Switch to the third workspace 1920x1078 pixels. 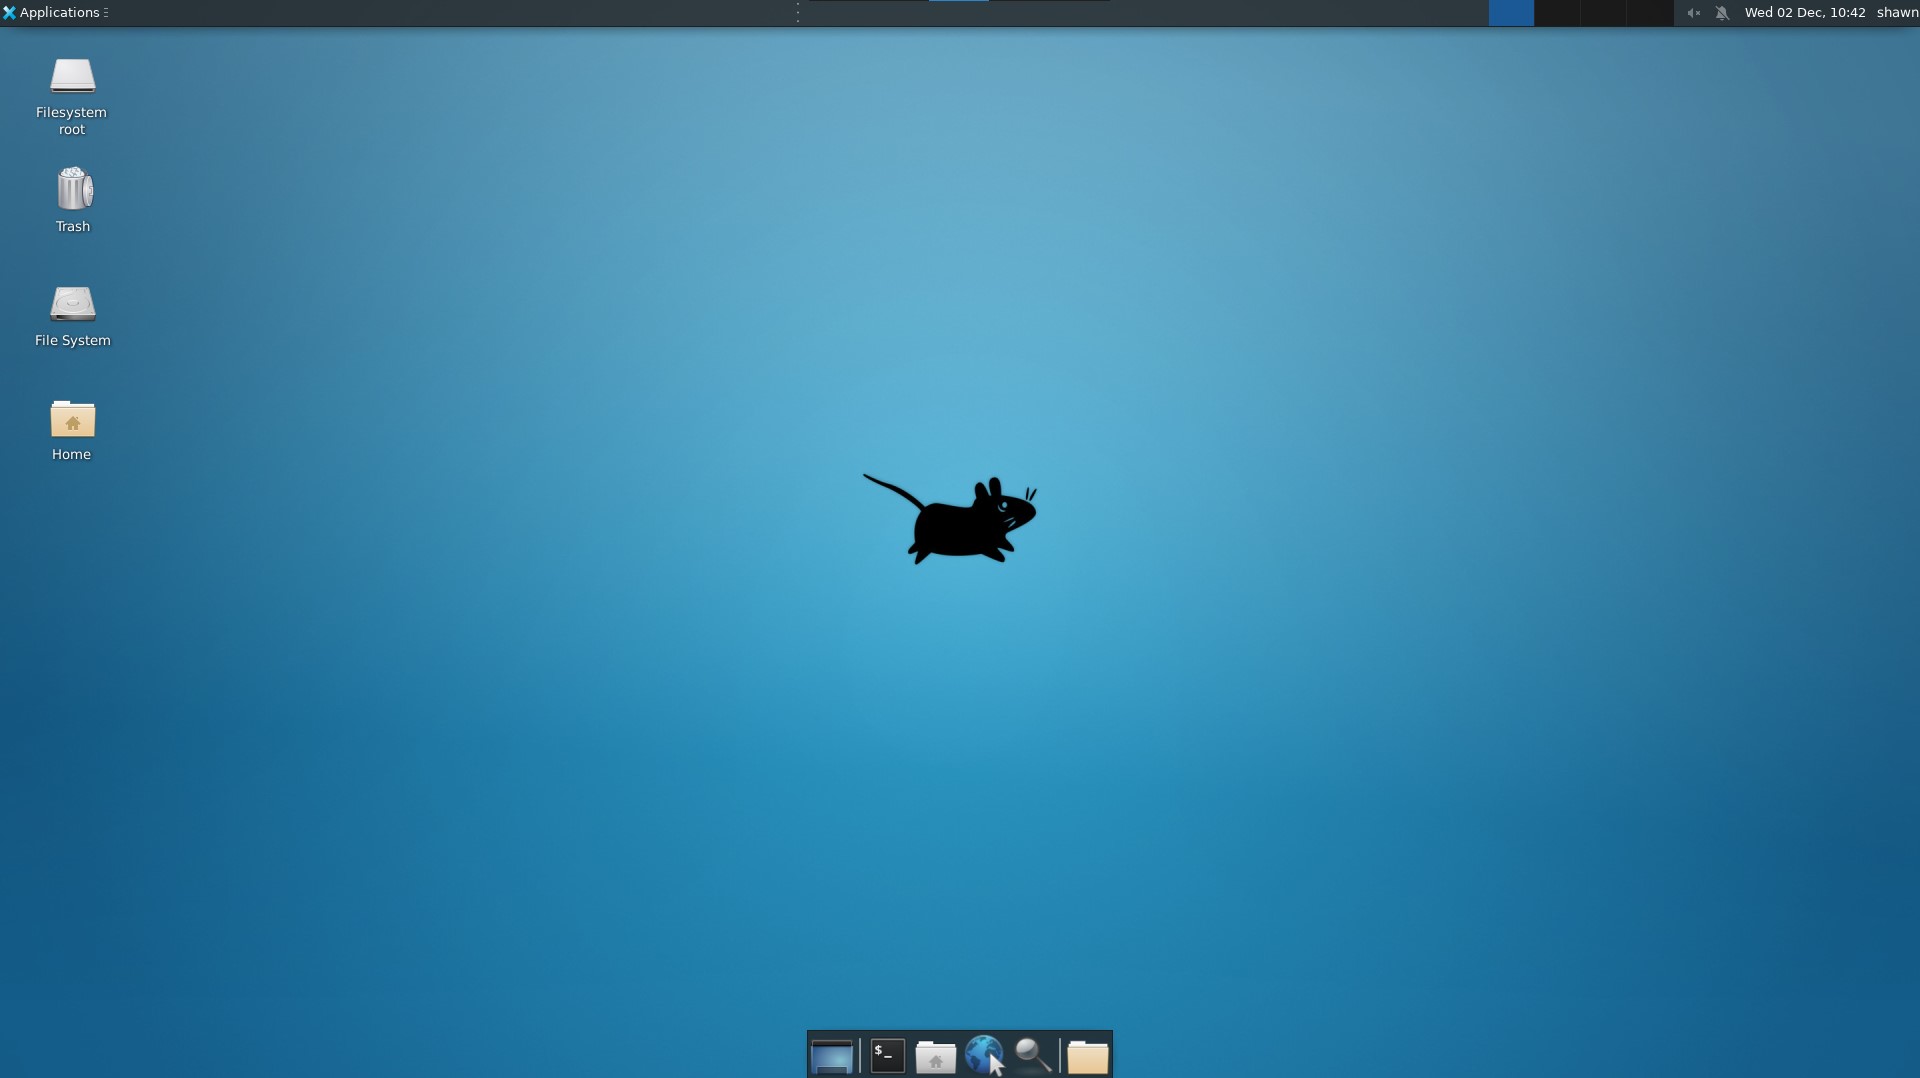point(1603,13)
